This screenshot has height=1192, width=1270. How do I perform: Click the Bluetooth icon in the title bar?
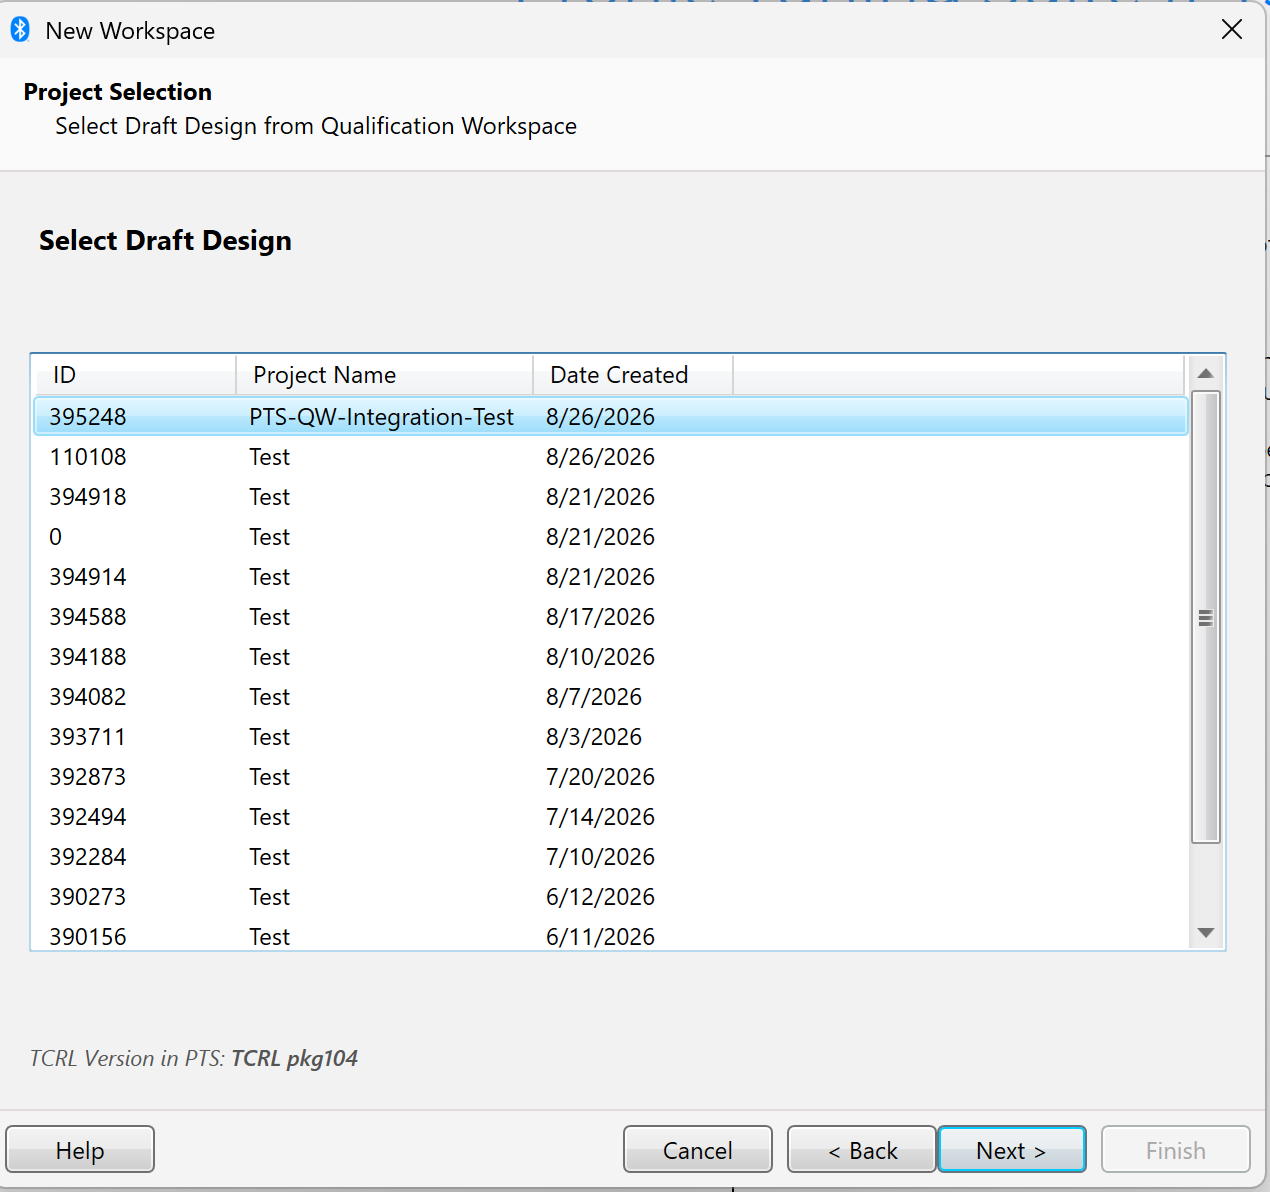tap(20, 30)
